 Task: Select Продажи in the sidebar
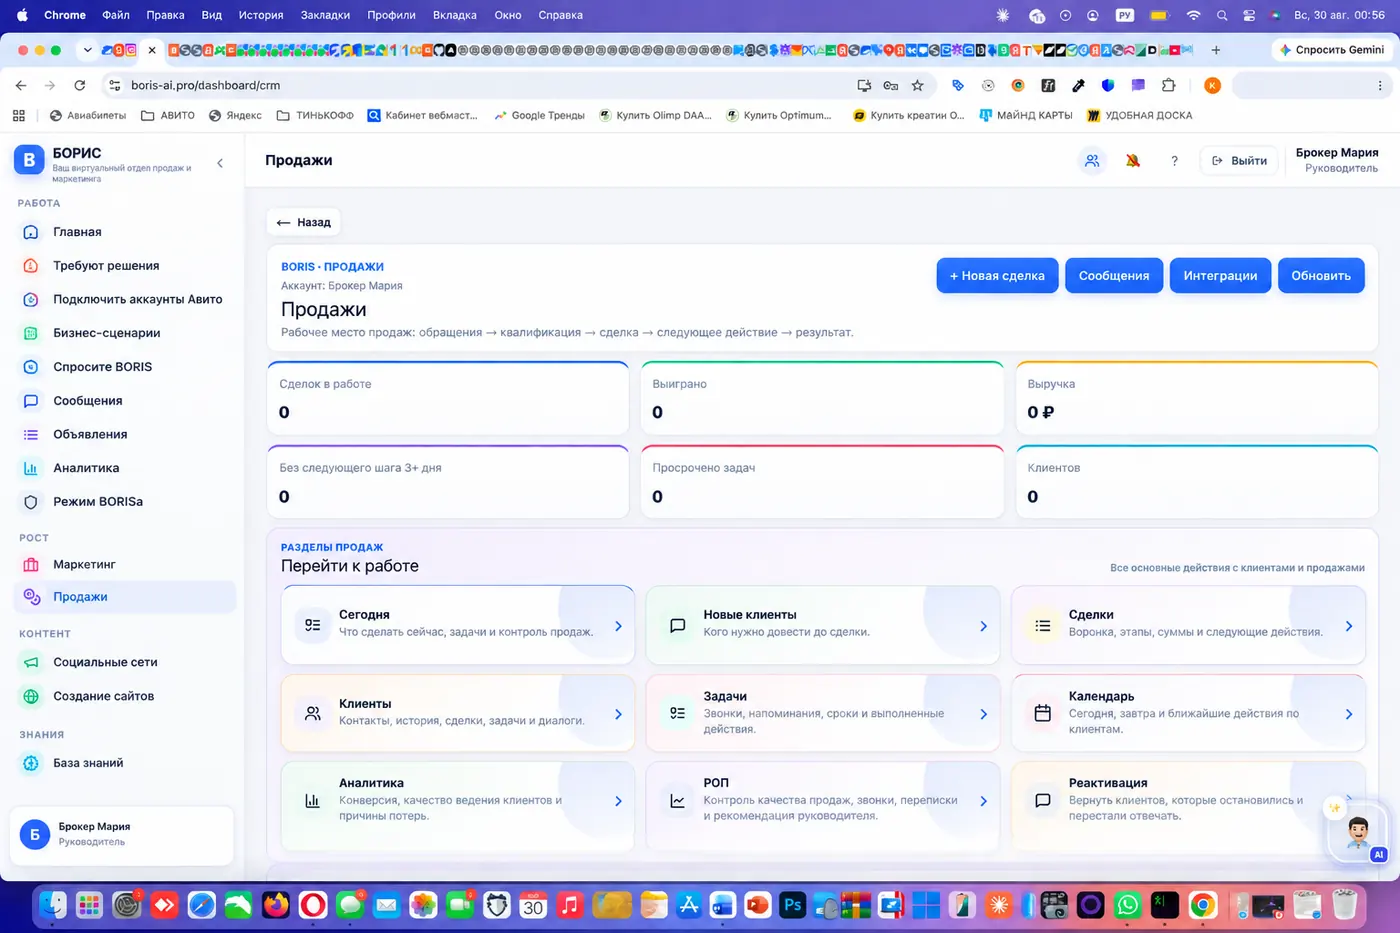pos(125,597)
